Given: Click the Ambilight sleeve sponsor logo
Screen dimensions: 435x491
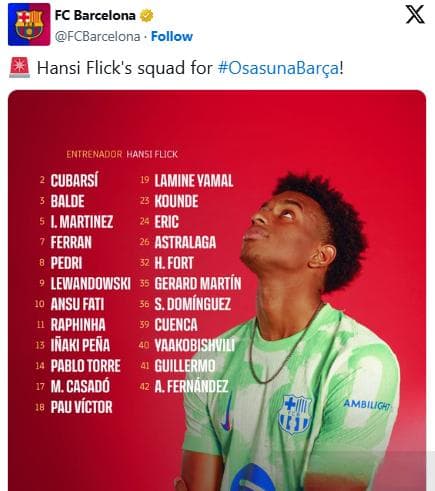Looking at the screenshot, I should (x=367, y=405).
